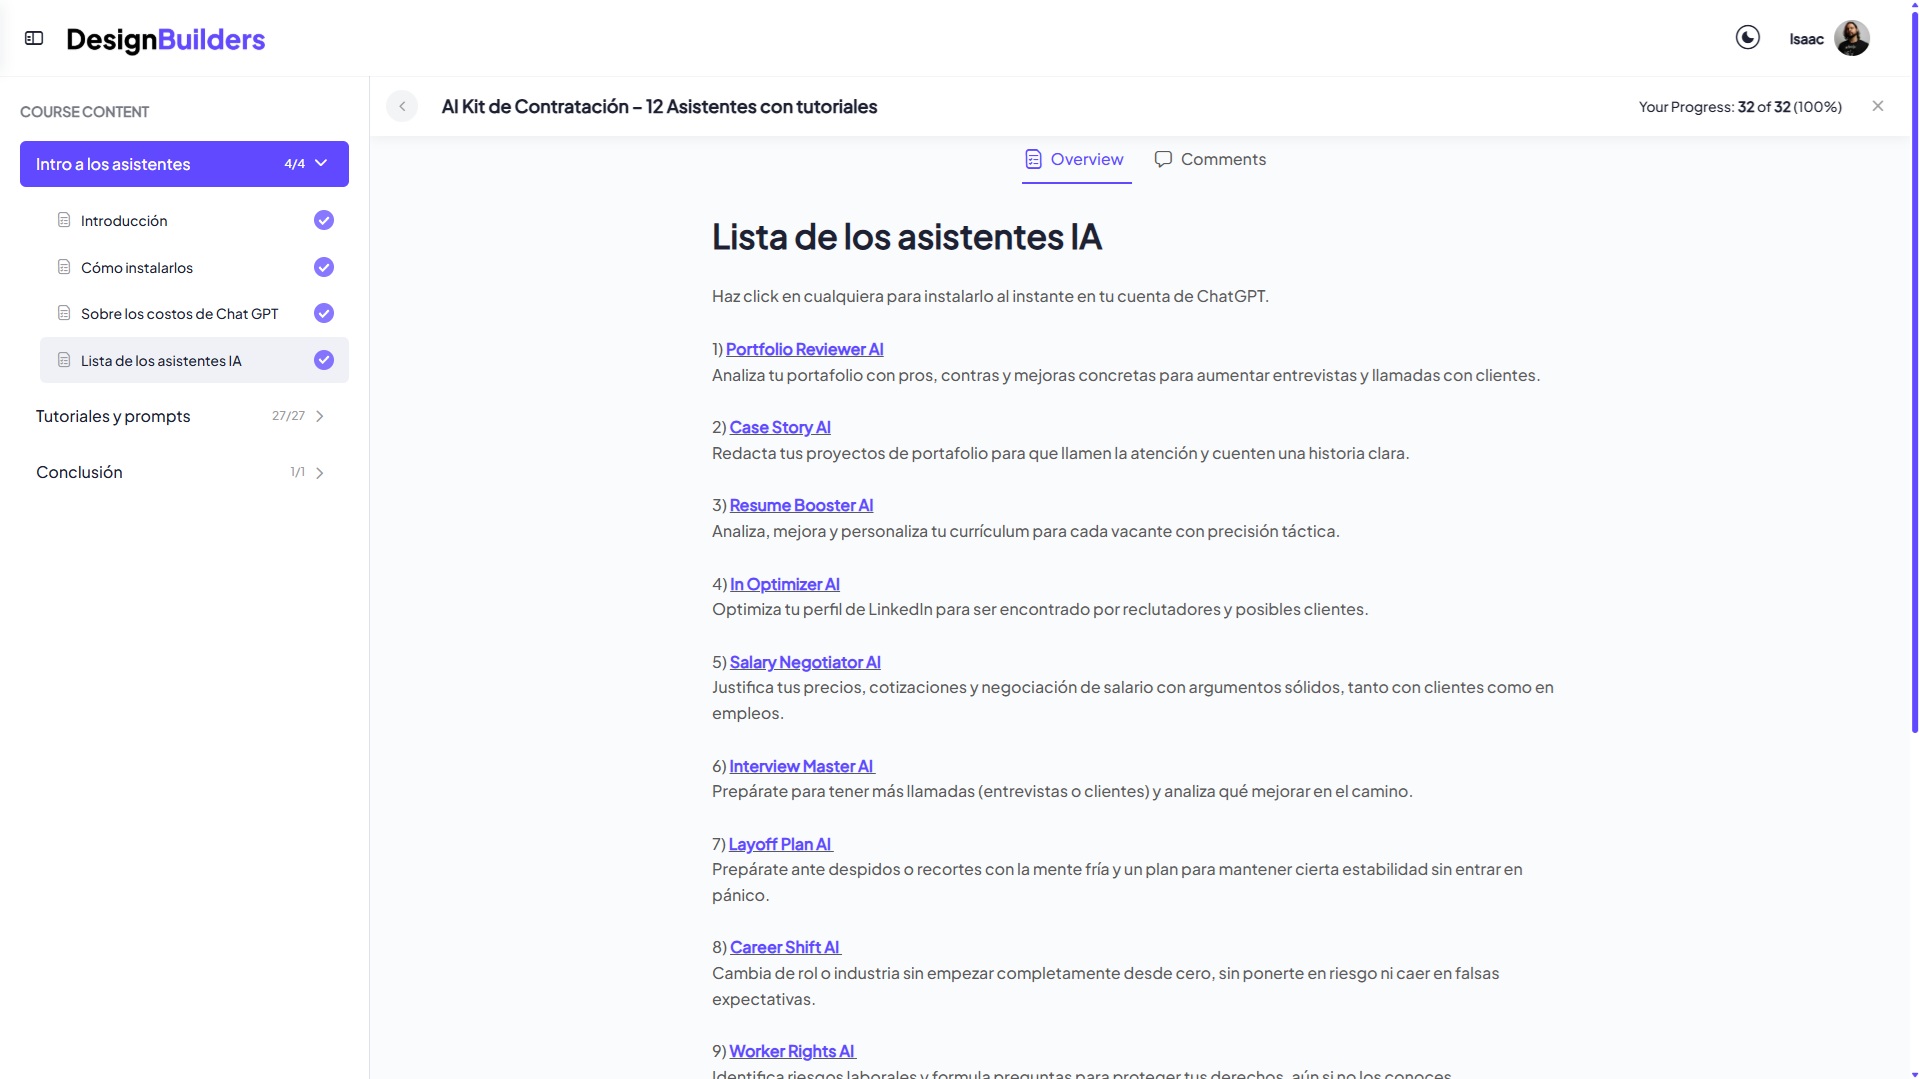The image size is (1919, 1079).
Task: Toggle completion checkmark for Introducción
Action: pos(323,220)
